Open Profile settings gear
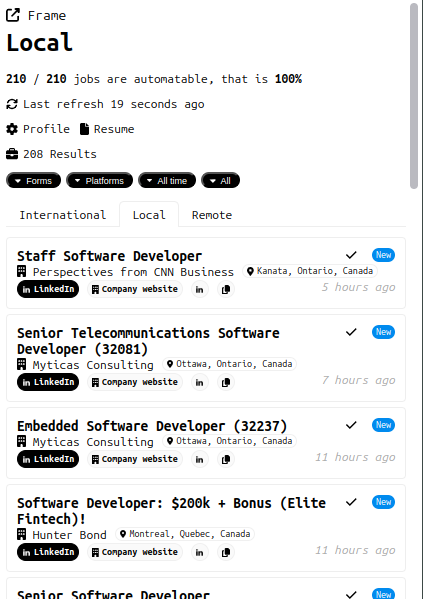This screenshot has width=423, height=599. pyautogui.click(x=12, y=129)
